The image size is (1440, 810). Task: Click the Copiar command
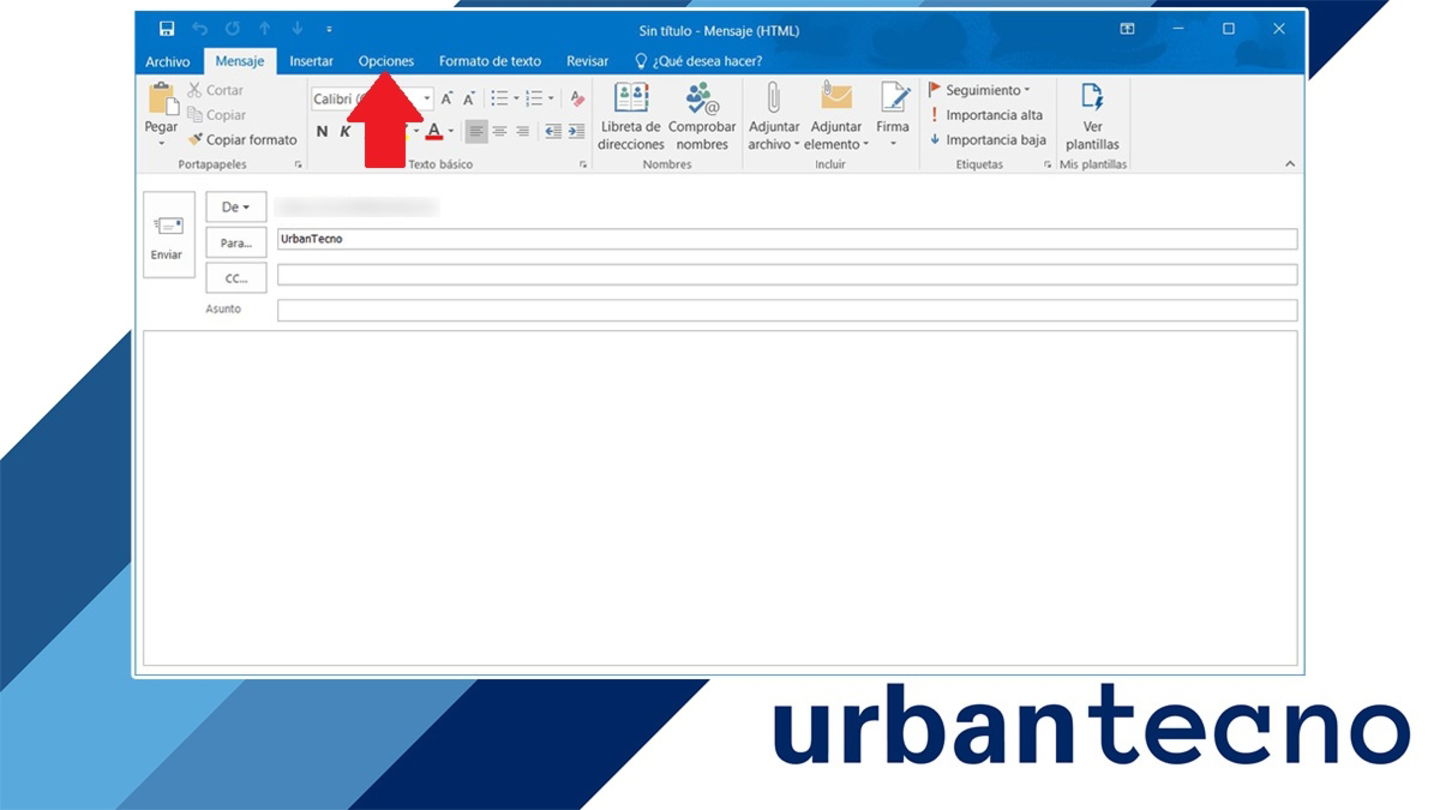[x=217, y=115]
